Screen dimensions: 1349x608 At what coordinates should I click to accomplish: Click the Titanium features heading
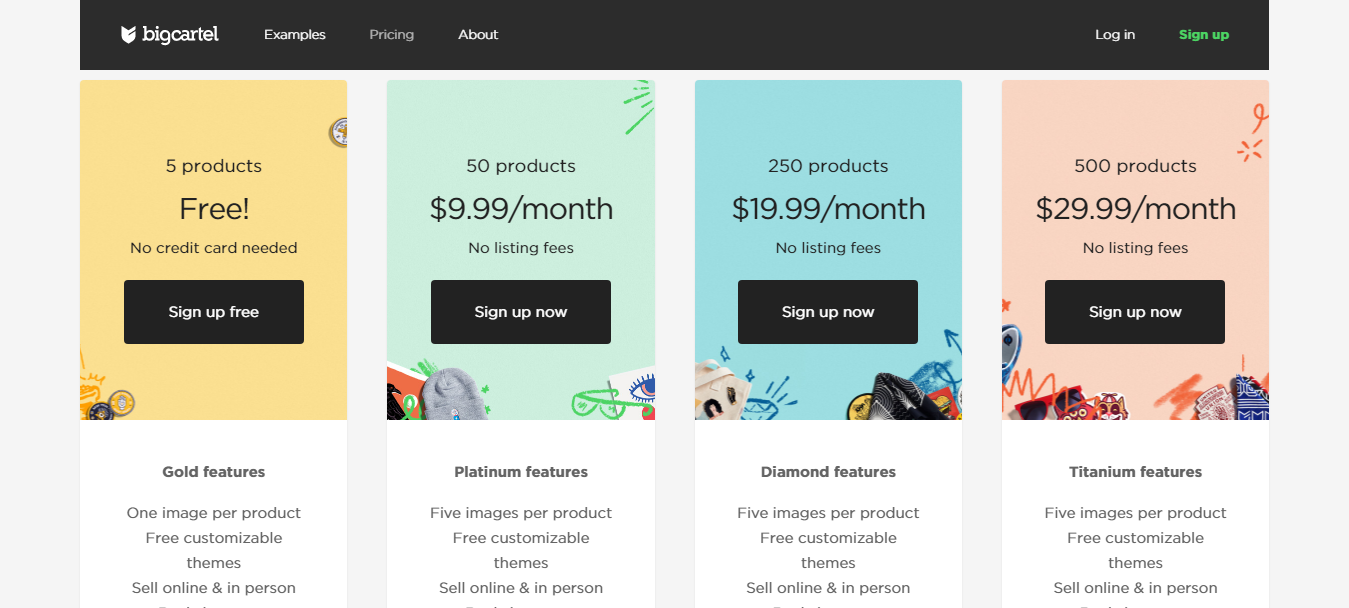[1135, 472]
